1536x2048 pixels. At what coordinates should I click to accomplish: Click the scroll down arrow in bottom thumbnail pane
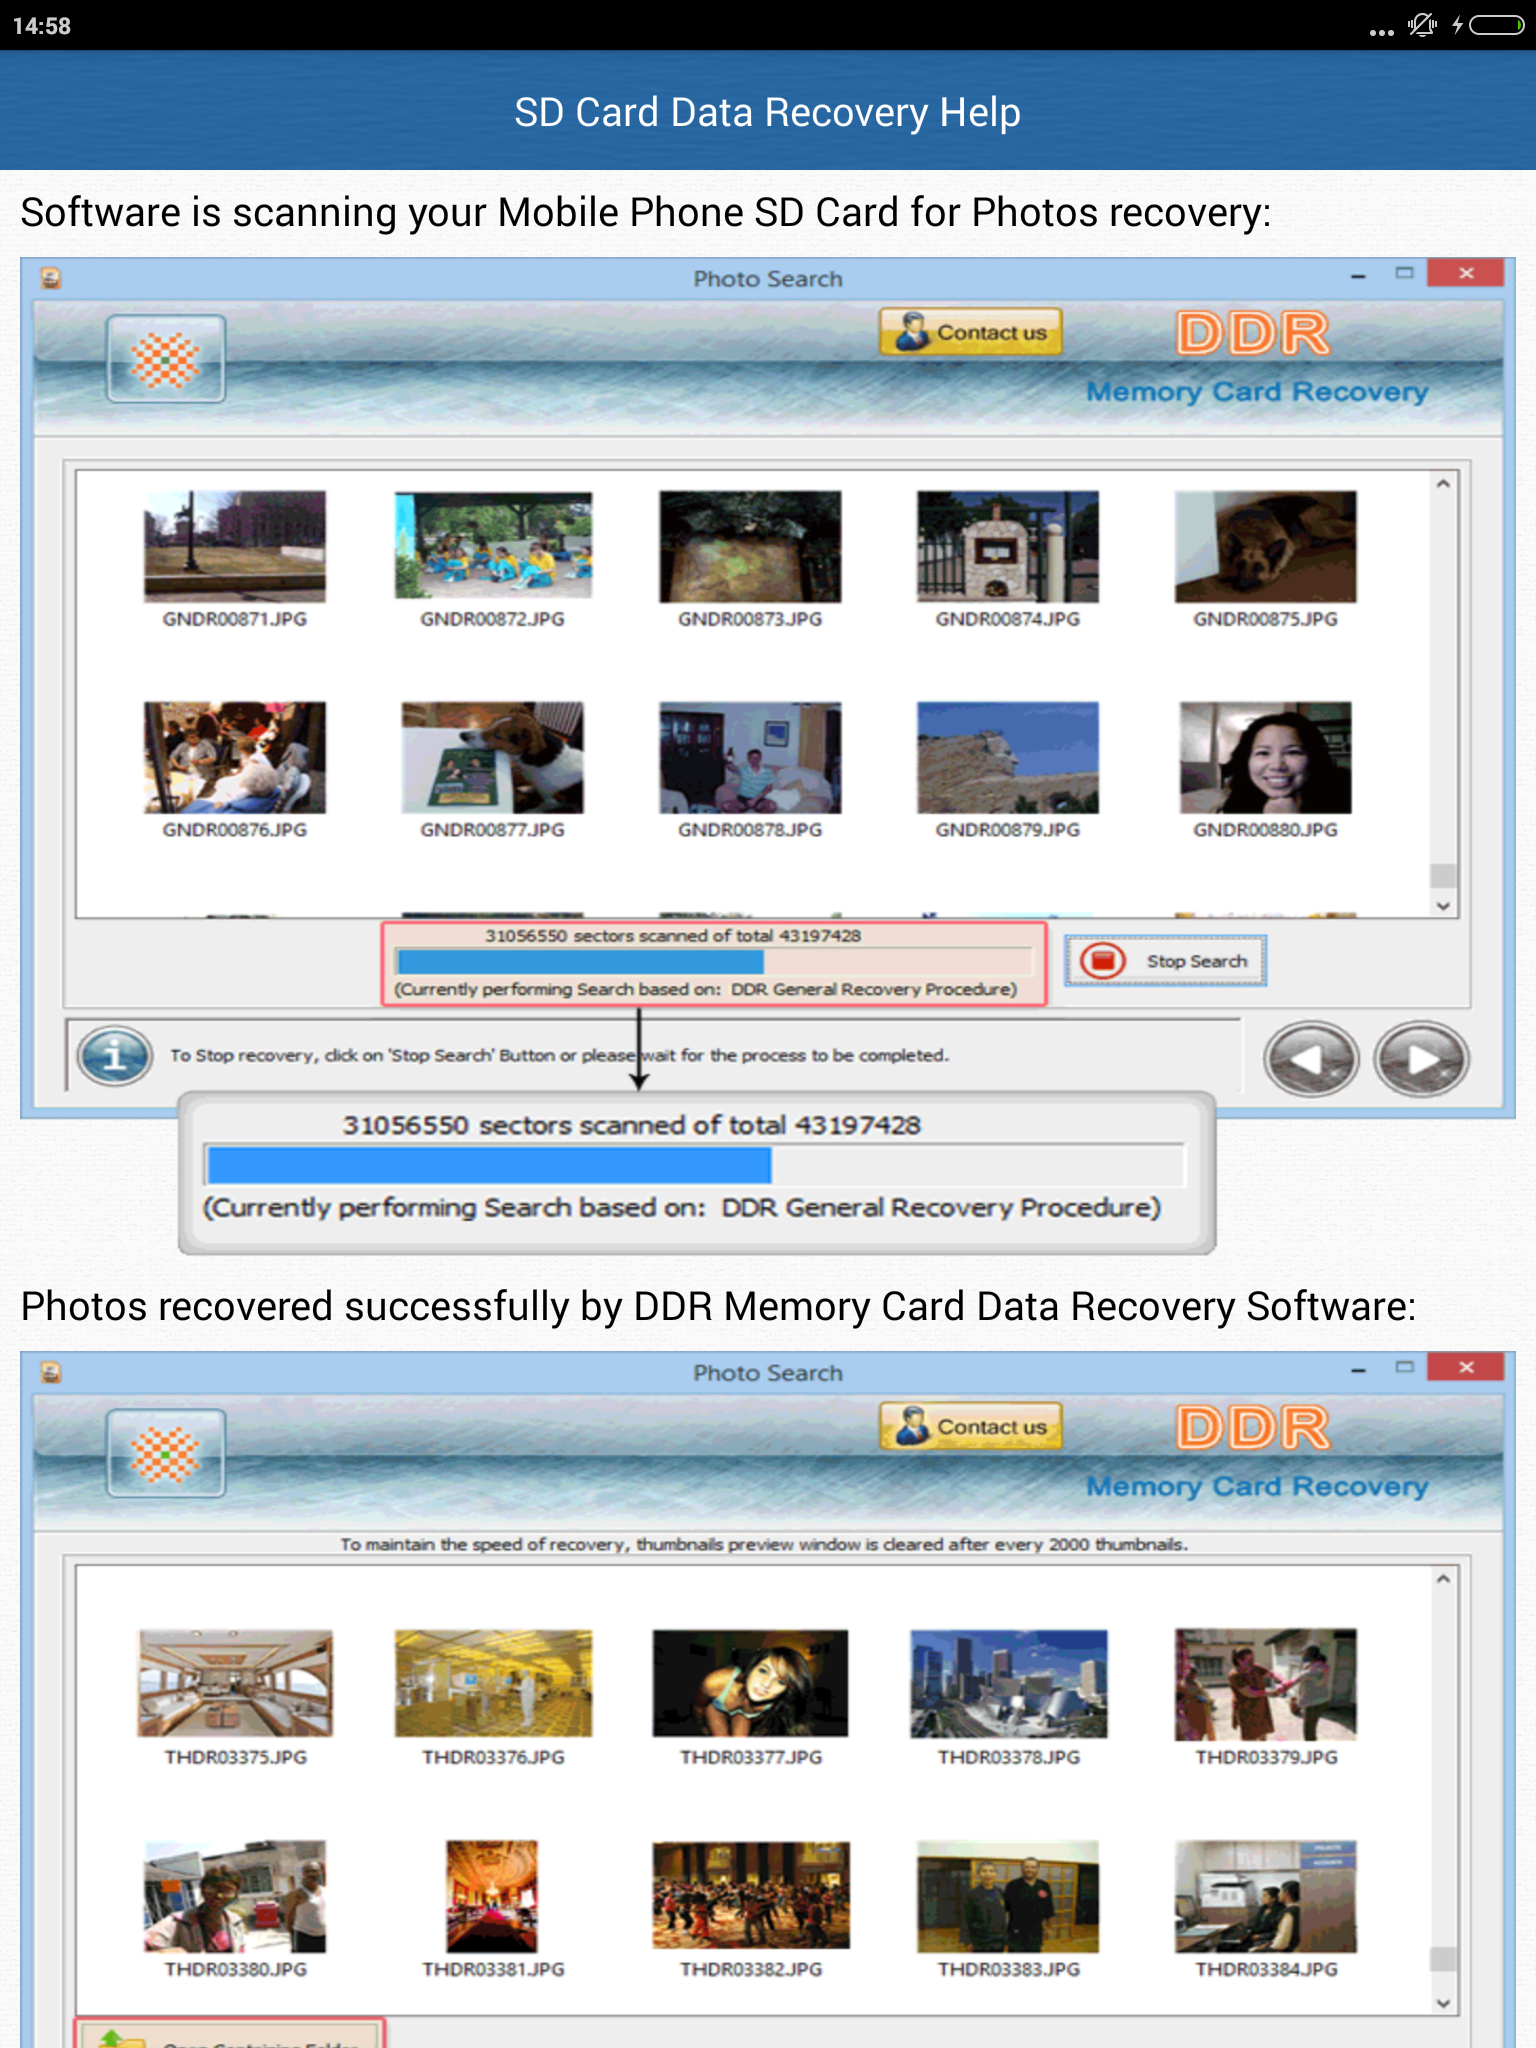tap(1443, 2003)
